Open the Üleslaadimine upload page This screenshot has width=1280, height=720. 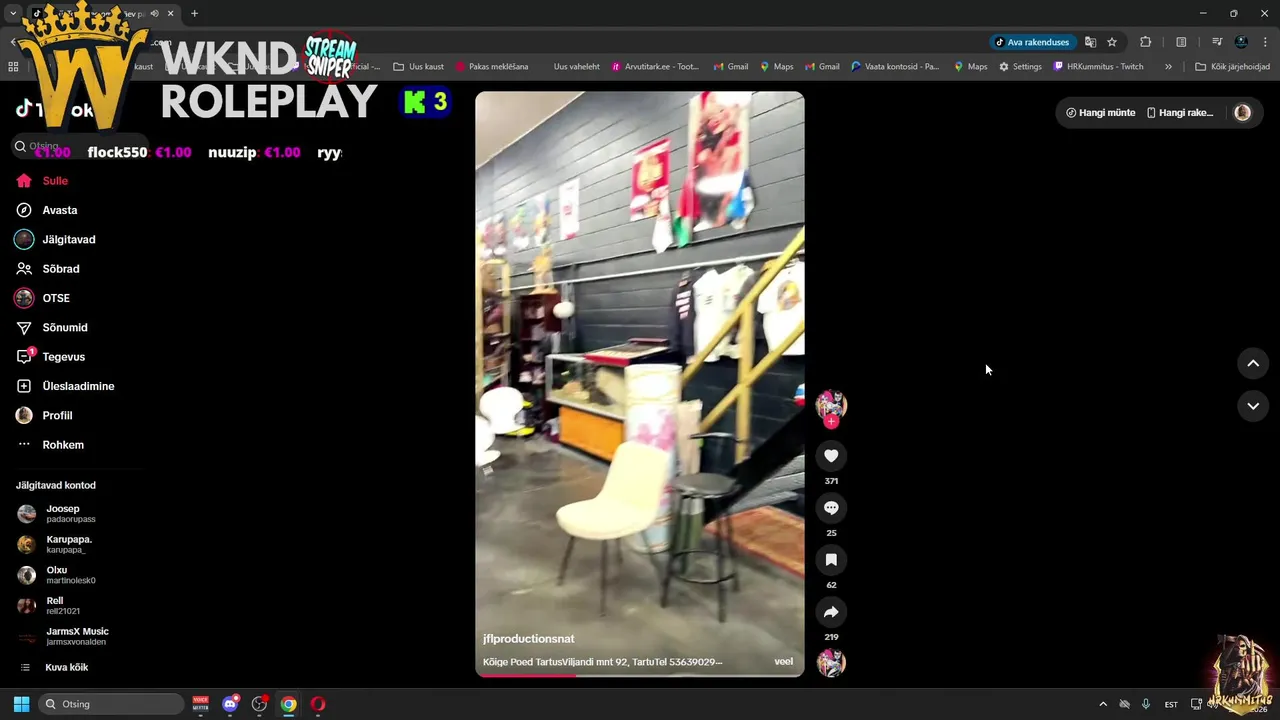tap(65, 386)
